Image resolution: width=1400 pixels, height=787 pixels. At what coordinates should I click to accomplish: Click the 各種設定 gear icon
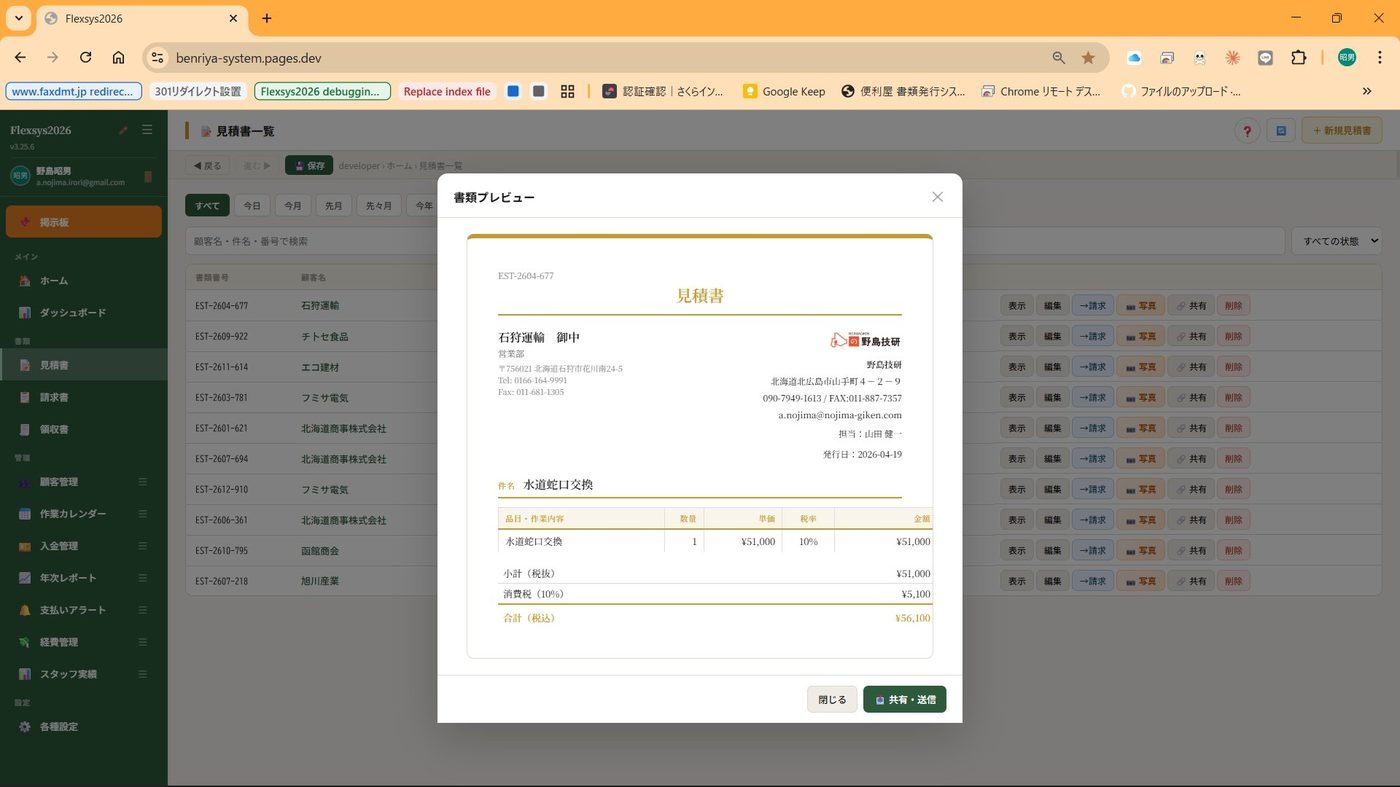[x=25, y=727]
